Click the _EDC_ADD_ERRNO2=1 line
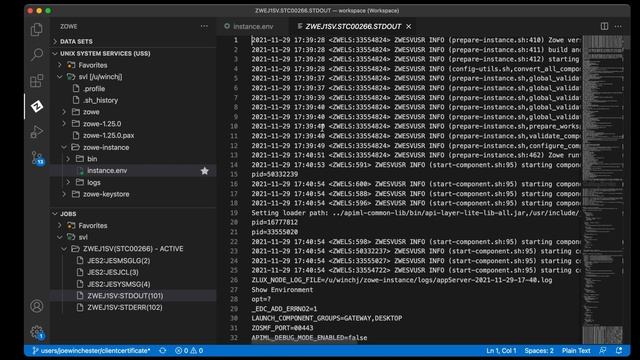 pos(284,309)
